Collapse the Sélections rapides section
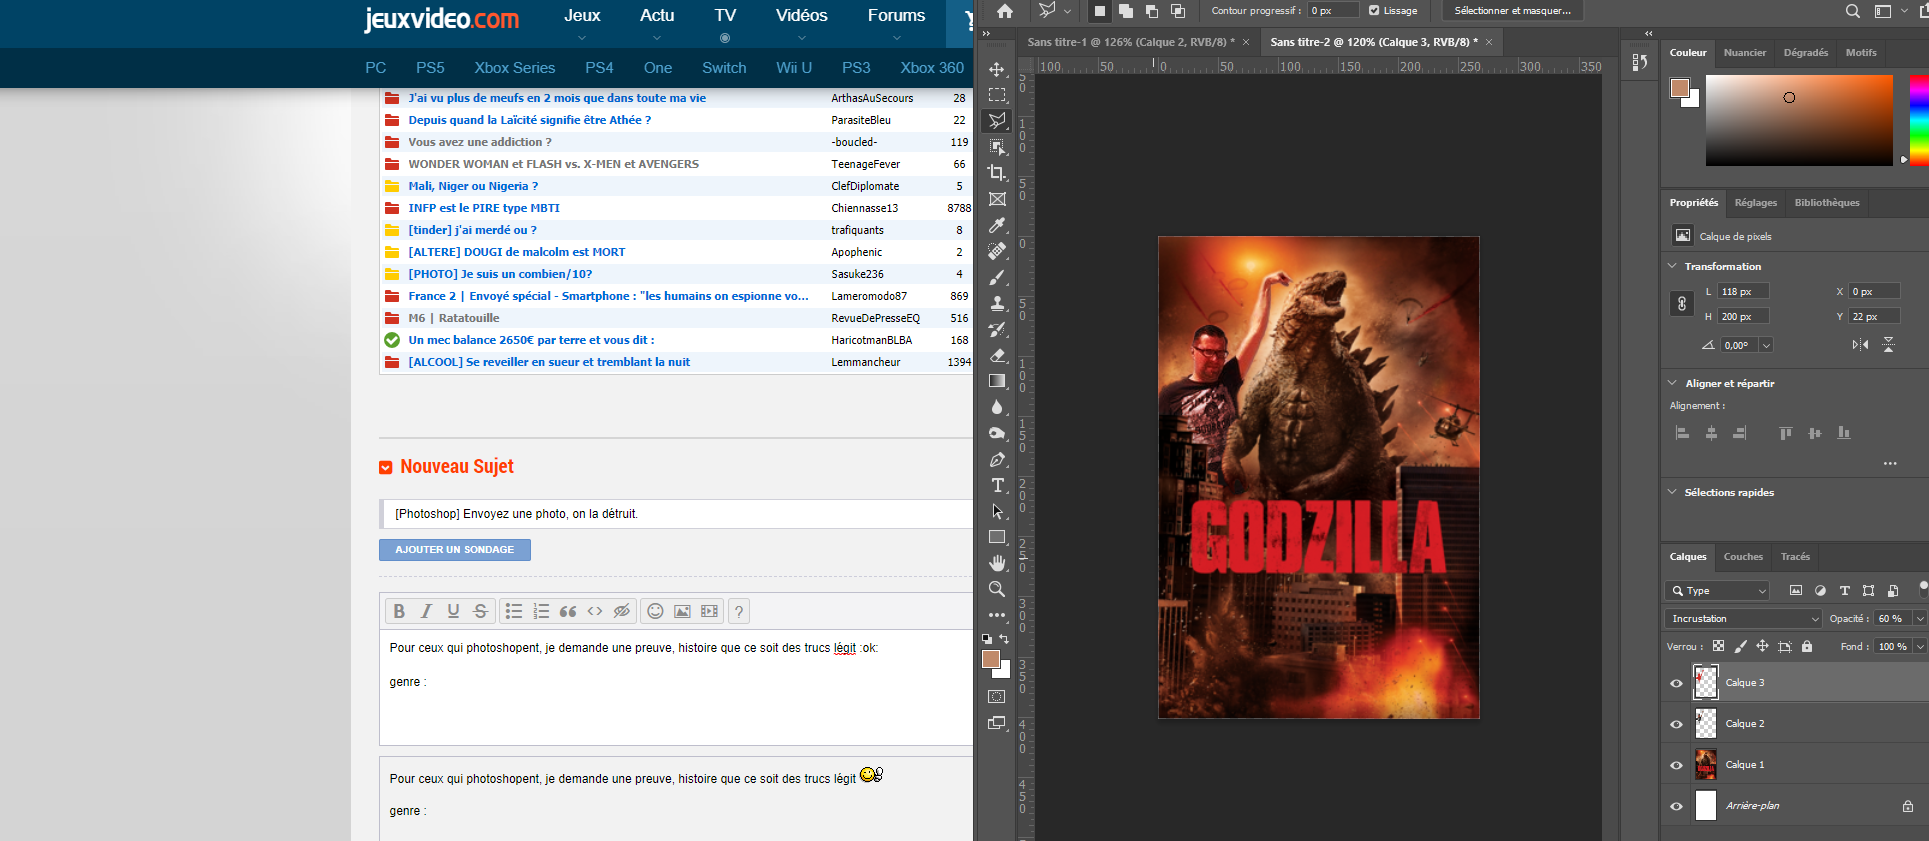Image resolution: width=1929 pixels, height=841 pixels. tap(1672, 492)
